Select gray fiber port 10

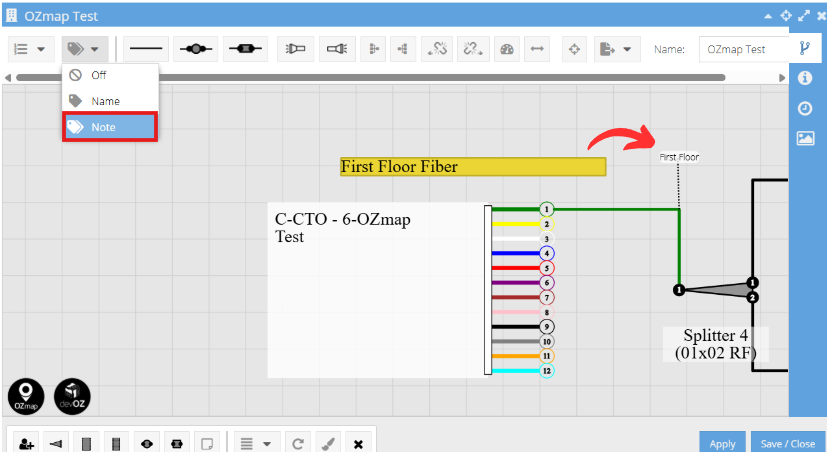547,342
